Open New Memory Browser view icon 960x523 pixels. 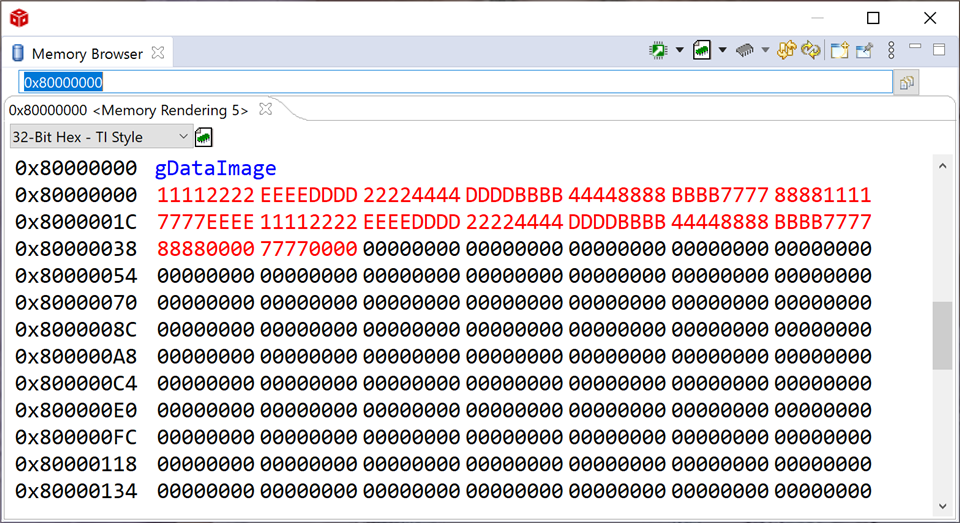839,50
